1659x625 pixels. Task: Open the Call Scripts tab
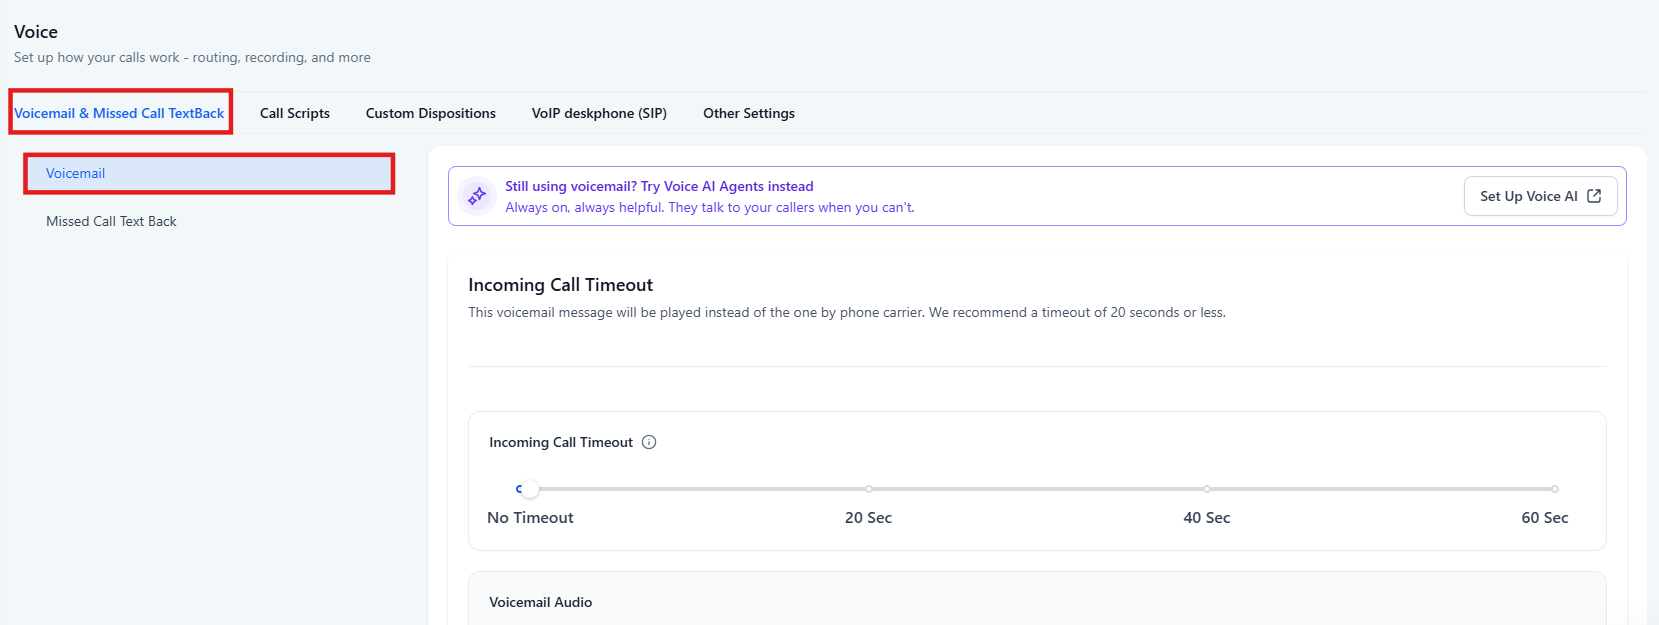295,113
